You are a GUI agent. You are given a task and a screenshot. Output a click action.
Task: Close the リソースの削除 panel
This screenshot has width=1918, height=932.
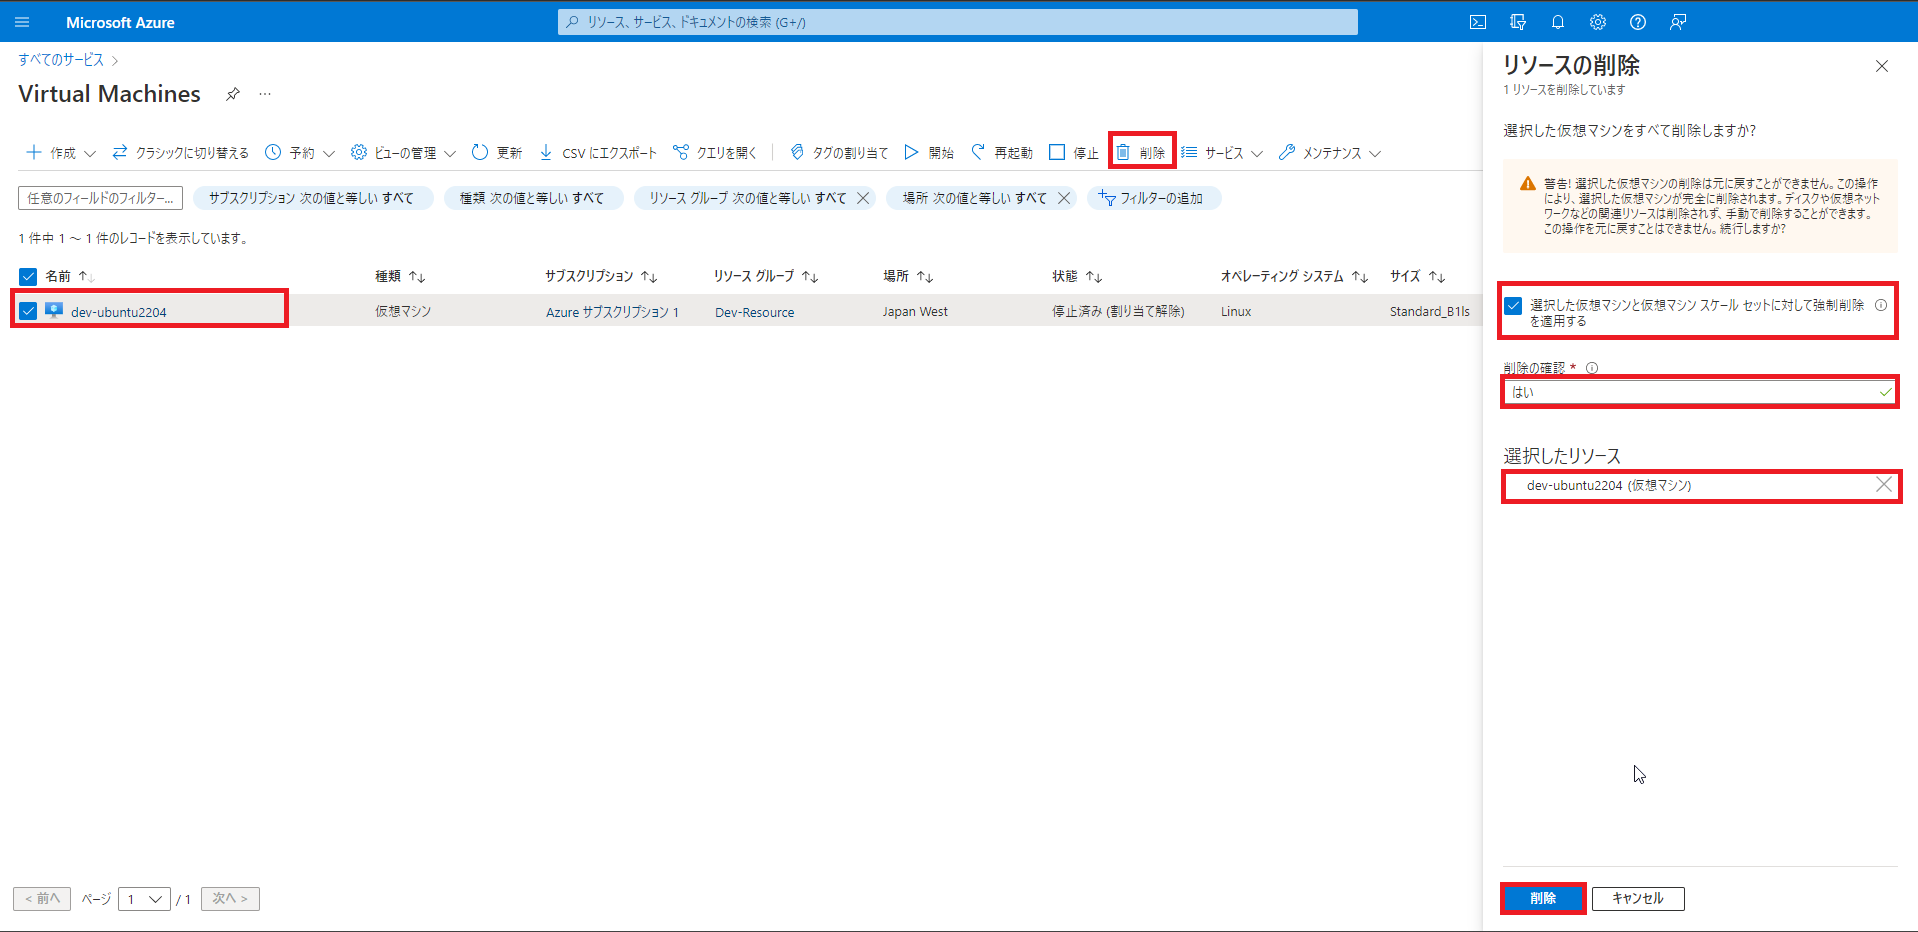tap(1882, 66)
